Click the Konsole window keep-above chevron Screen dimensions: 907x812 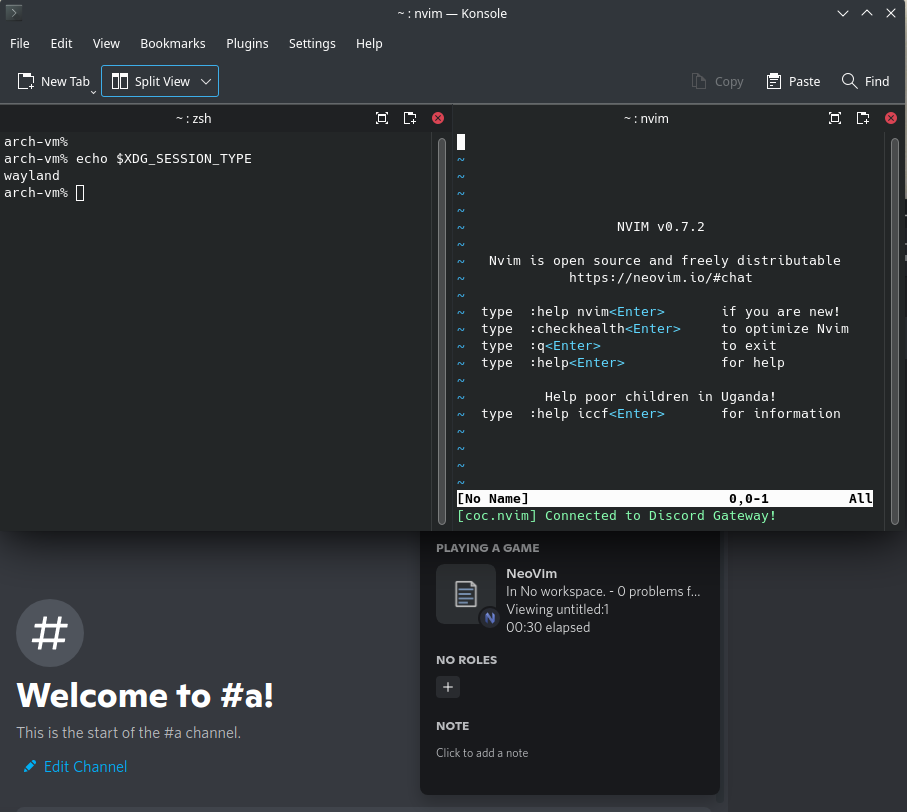click(x=867, y=13)
